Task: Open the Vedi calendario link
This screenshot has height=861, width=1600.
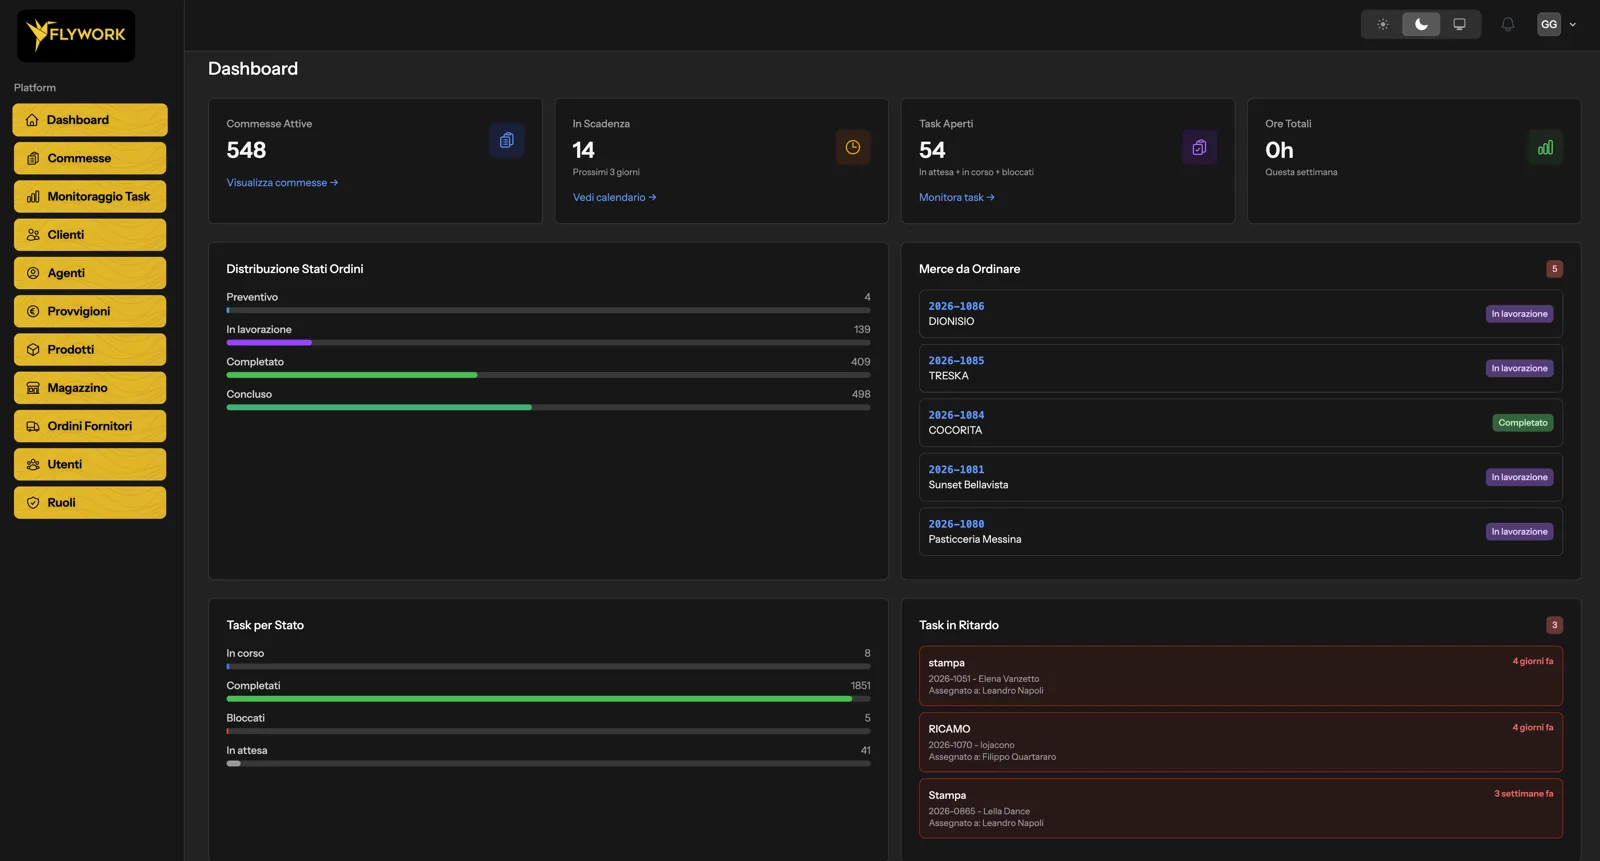Action: tap(614, 197)
